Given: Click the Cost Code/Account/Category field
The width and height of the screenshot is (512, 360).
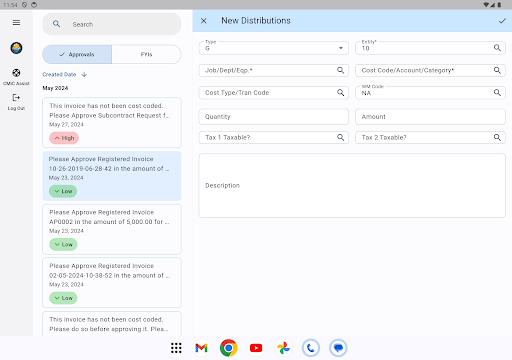Looking at the screenshot, I should [x=430, y=70].
